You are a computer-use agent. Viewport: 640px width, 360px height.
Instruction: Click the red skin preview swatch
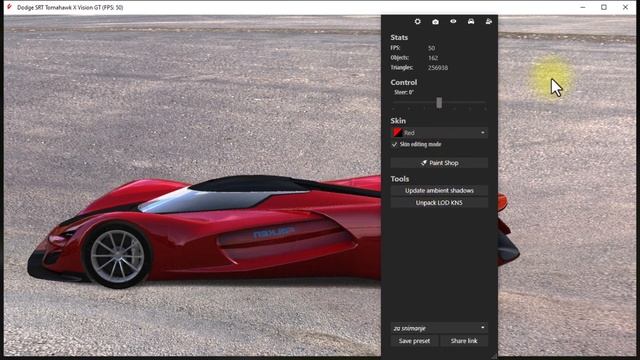point(397,133)
